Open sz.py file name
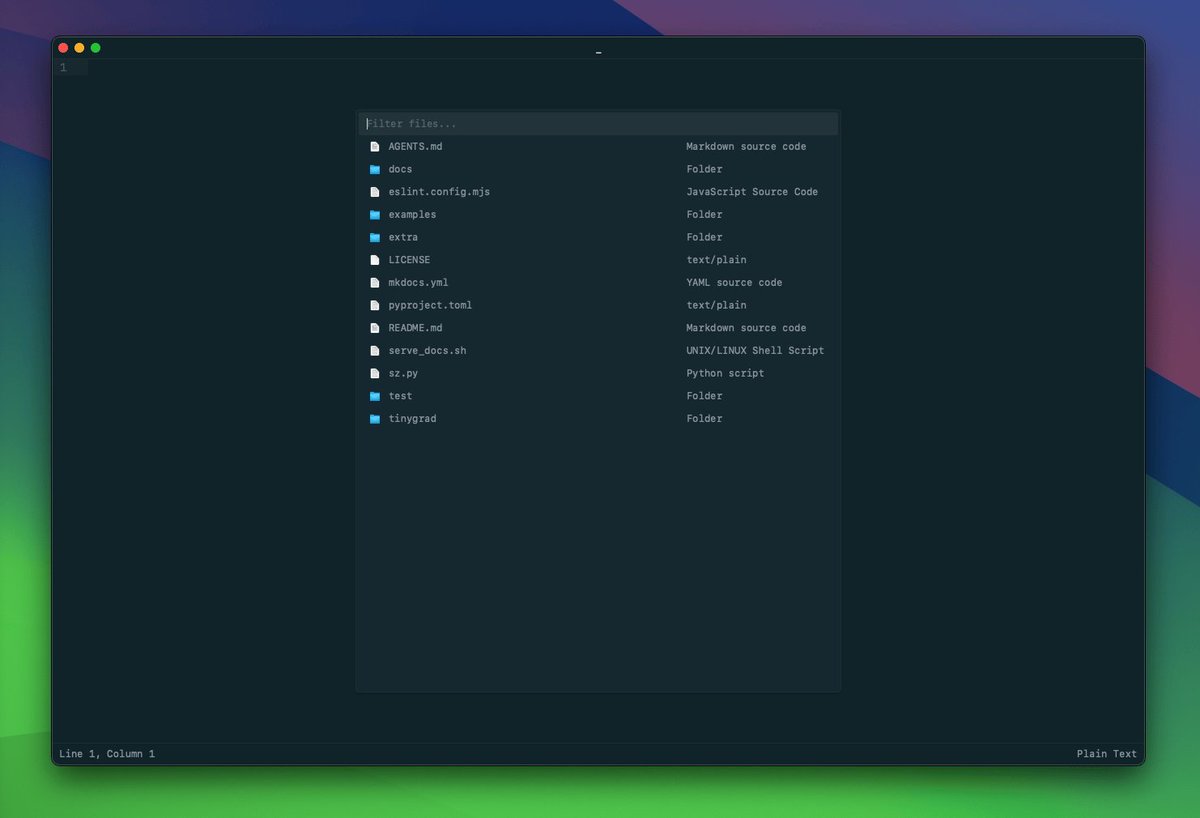This screenshot has height=818, width=1200. [x=403, y=374]
